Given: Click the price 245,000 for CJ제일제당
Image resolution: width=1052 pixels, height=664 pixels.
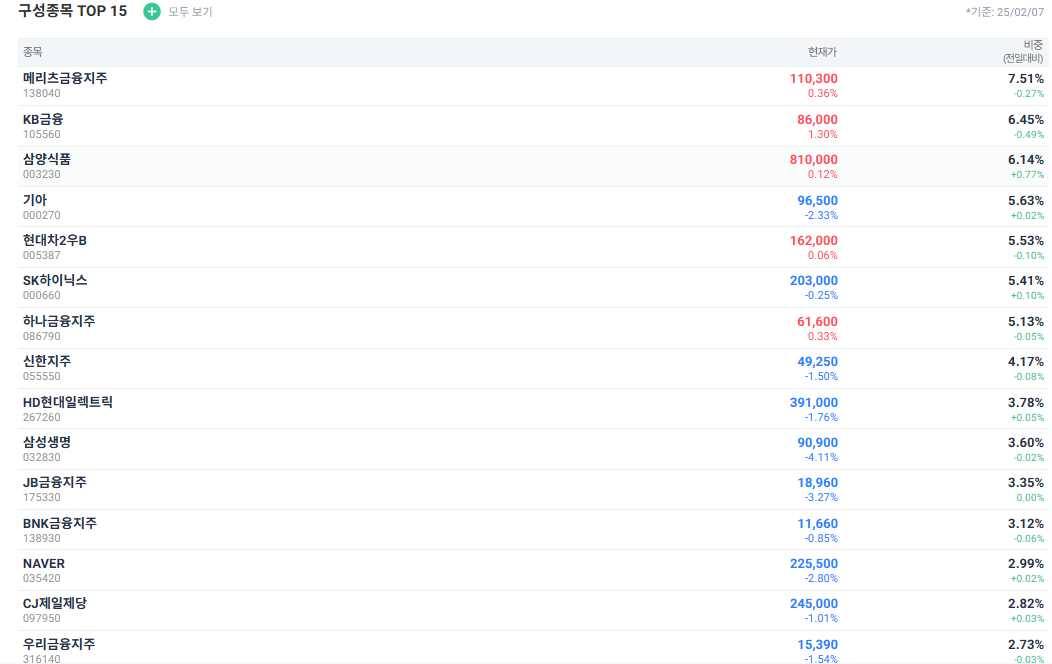Looking at the screenshot, I should click(x=813, y=603).
